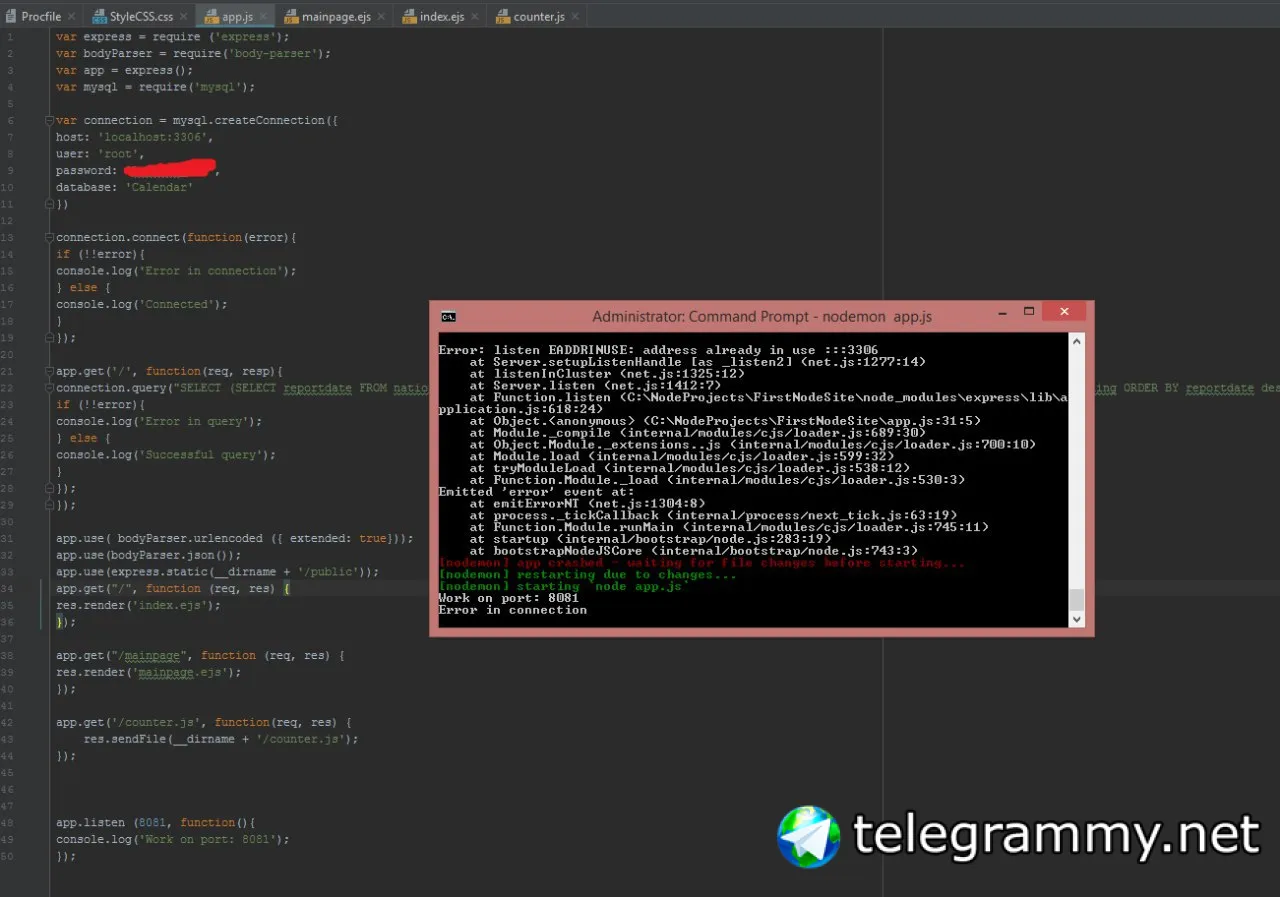The height and width of the screenshot is (897, 1280).
Task: Click the red 'app crashed' nodemon message
Action: click(702, 563)
